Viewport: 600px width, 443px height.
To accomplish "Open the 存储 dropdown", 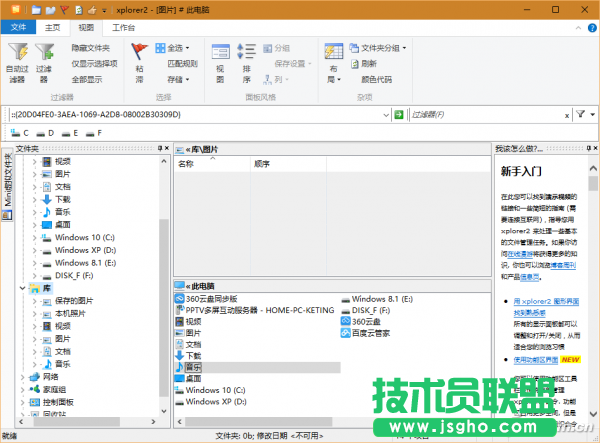I will point(178,80).
